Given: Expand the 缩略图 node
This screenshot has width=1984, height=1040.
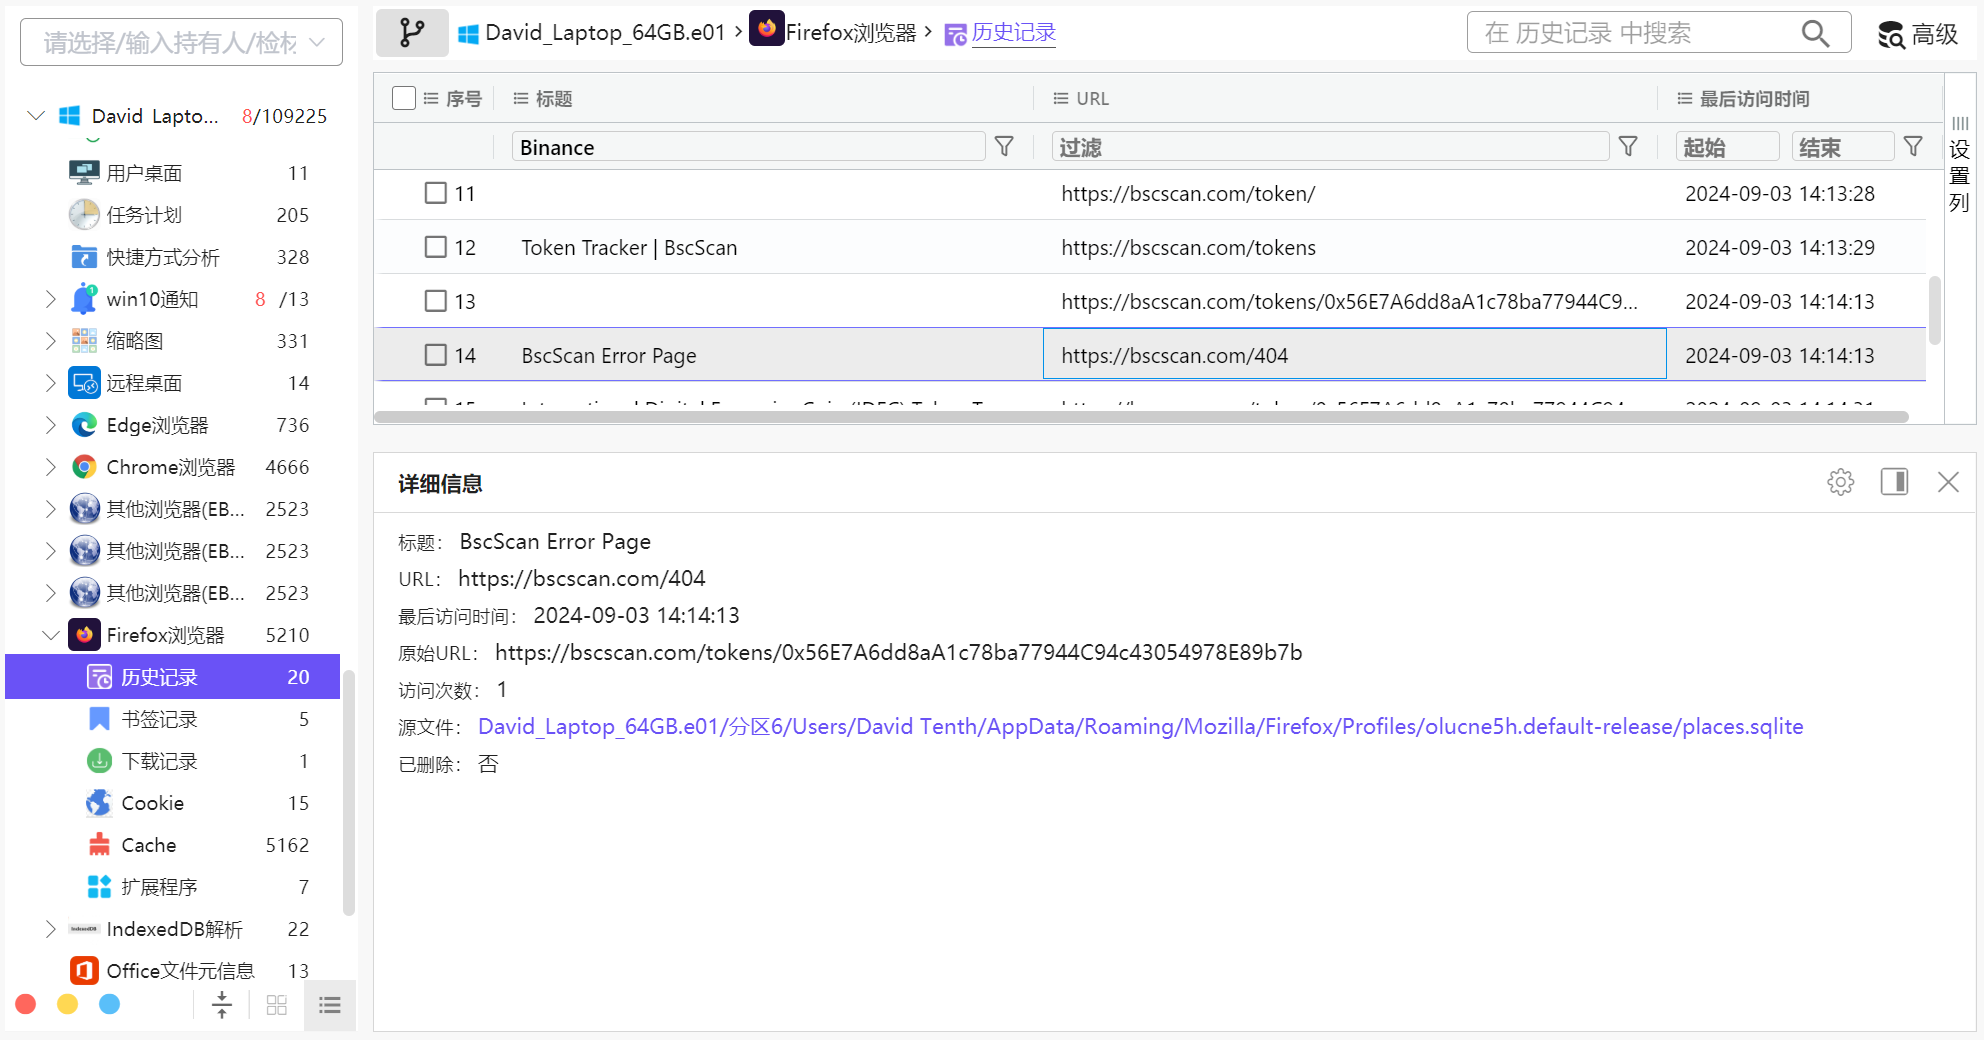Looking at the screenshot, I should tap(50, 341).
